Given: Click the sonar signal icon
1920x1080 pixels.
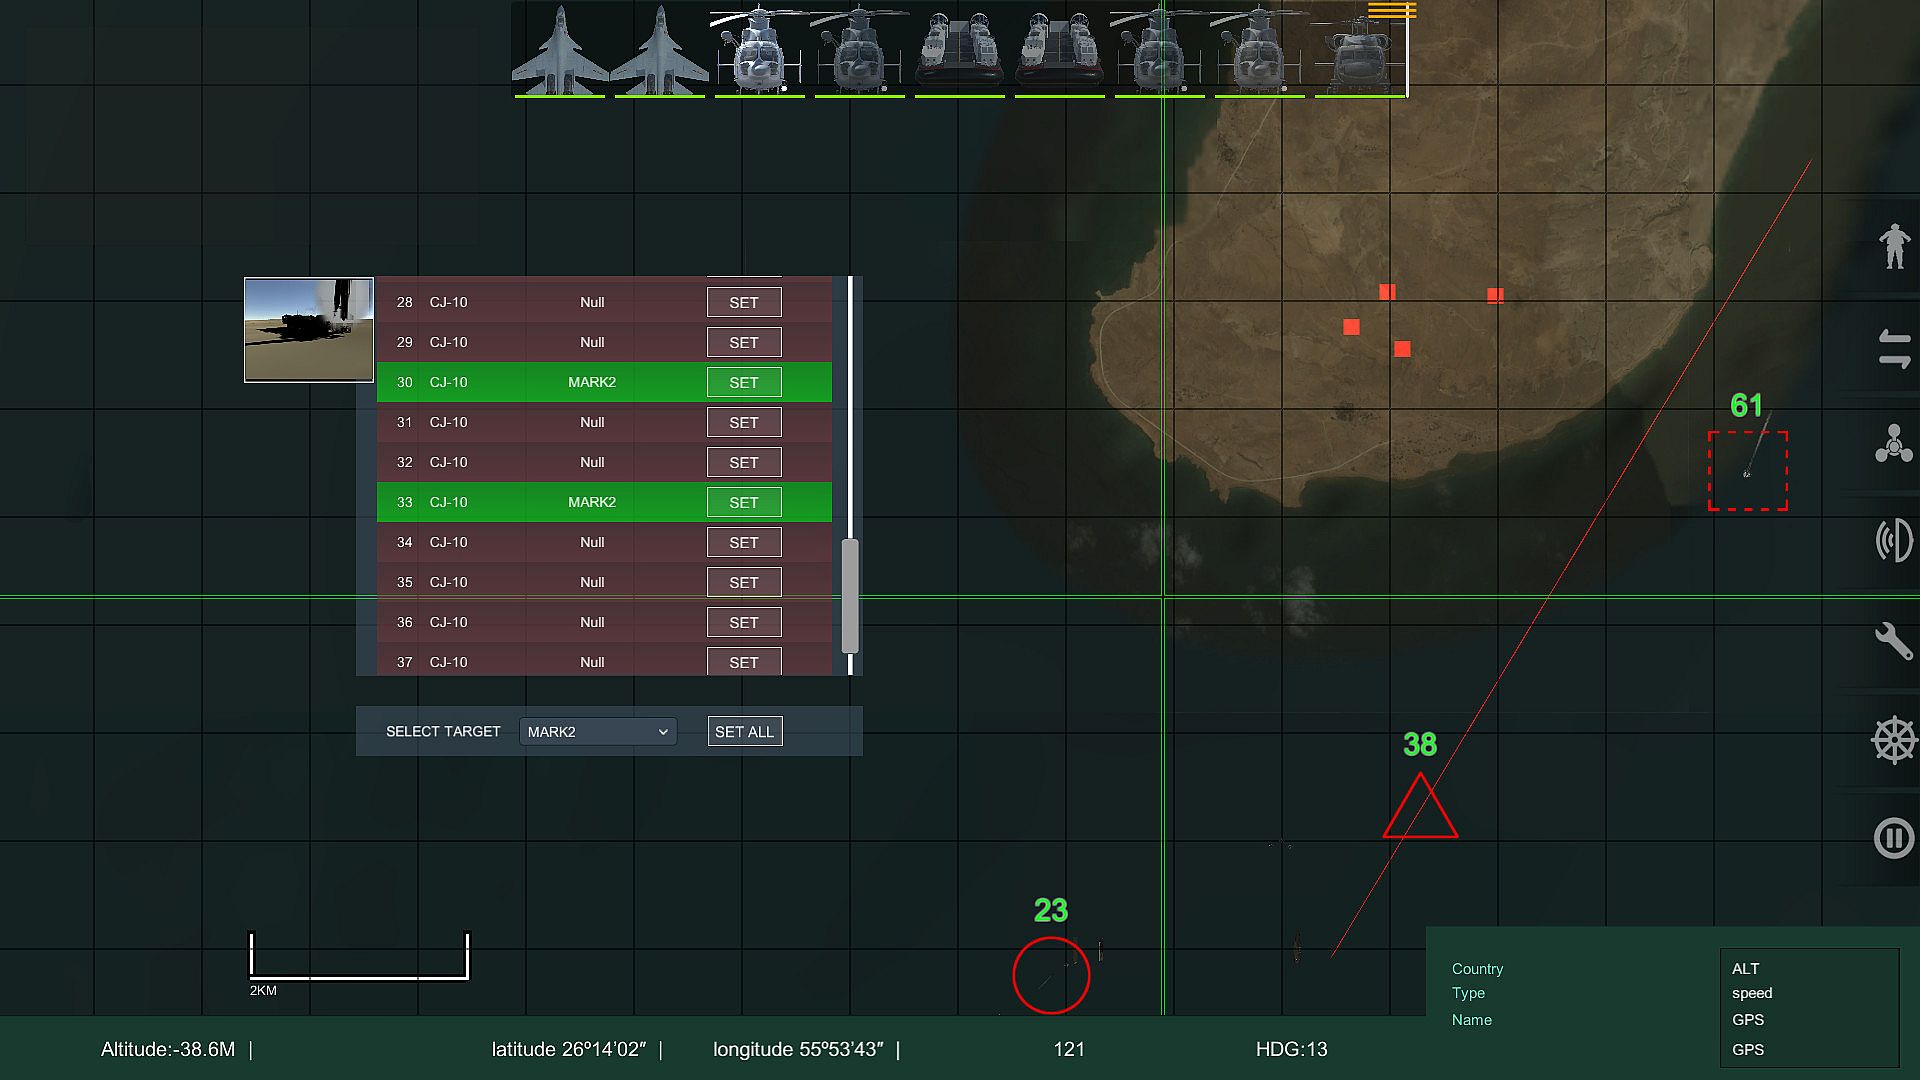Looking at the screenshot, I should pos(1893,541).
